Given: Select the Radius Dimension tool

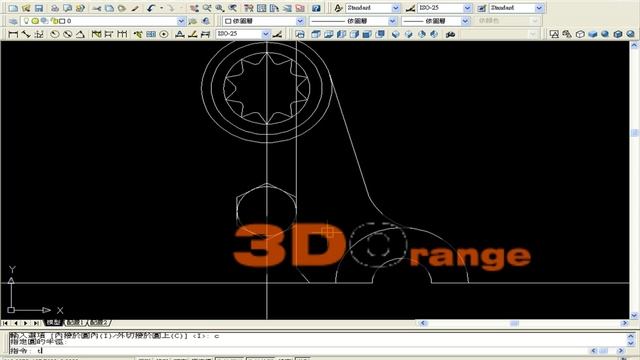Looking at the screenshot, I should tap(55, 34).
